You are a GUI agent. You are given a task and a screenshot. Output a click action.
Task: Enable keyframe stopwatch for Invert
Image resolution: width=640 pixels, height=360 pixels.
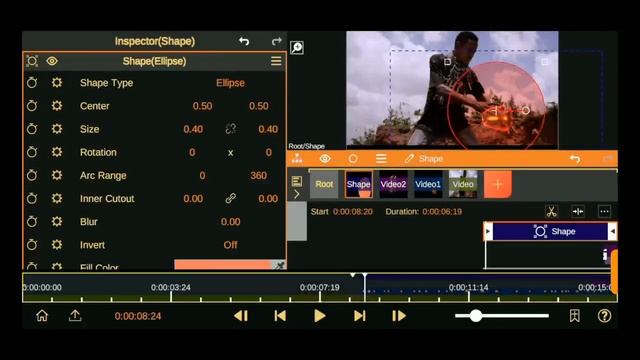click(x=32, y=245)
